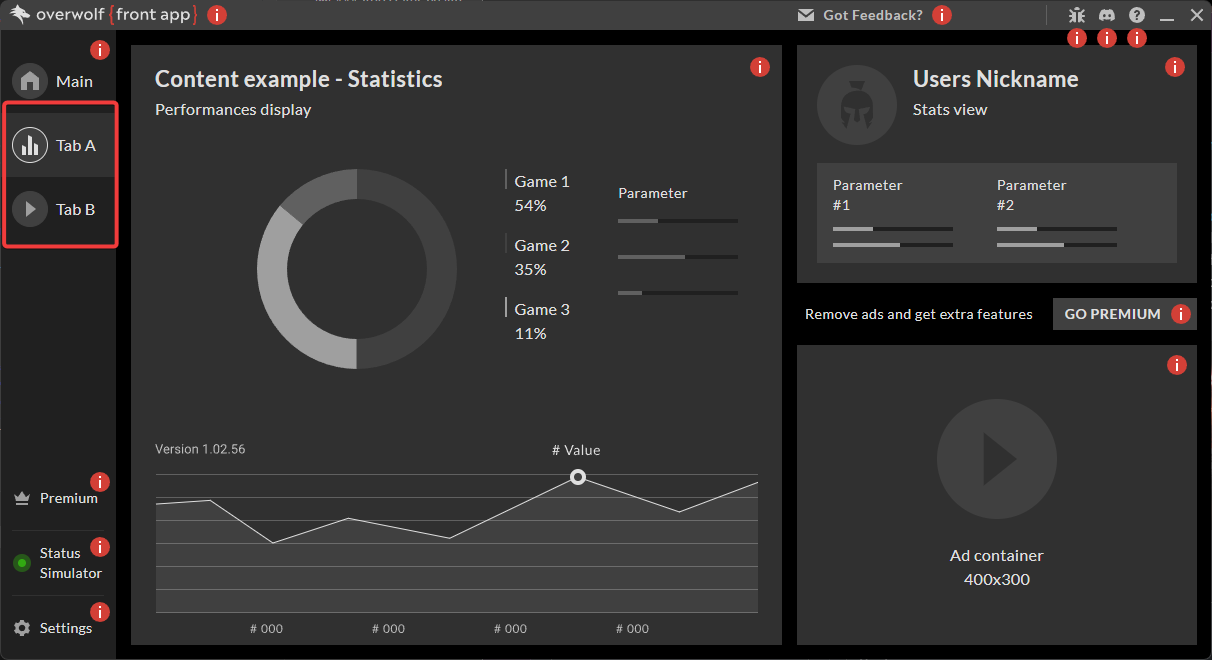
Task: Click the GO PREMIUM button
Action: pyautogui.click(x=1113, y=314)
